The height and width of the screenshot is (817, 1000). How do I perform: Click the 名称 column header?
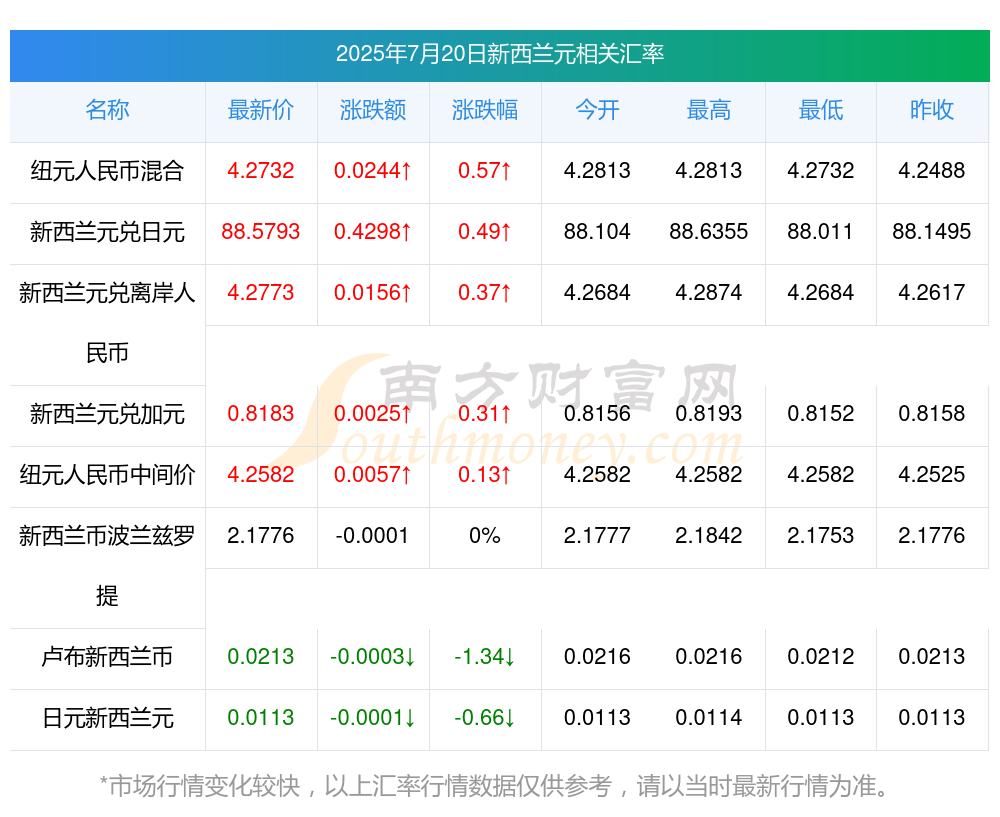(x=107, y=110)
